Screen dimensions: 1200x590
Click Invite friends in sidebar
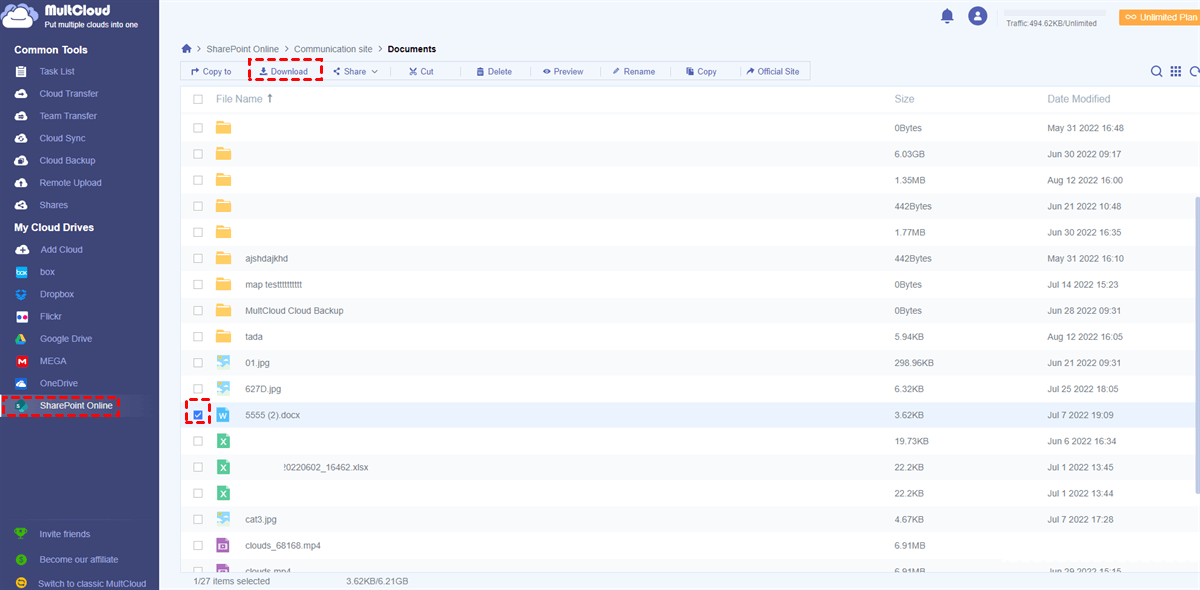(x=64, y=534)
